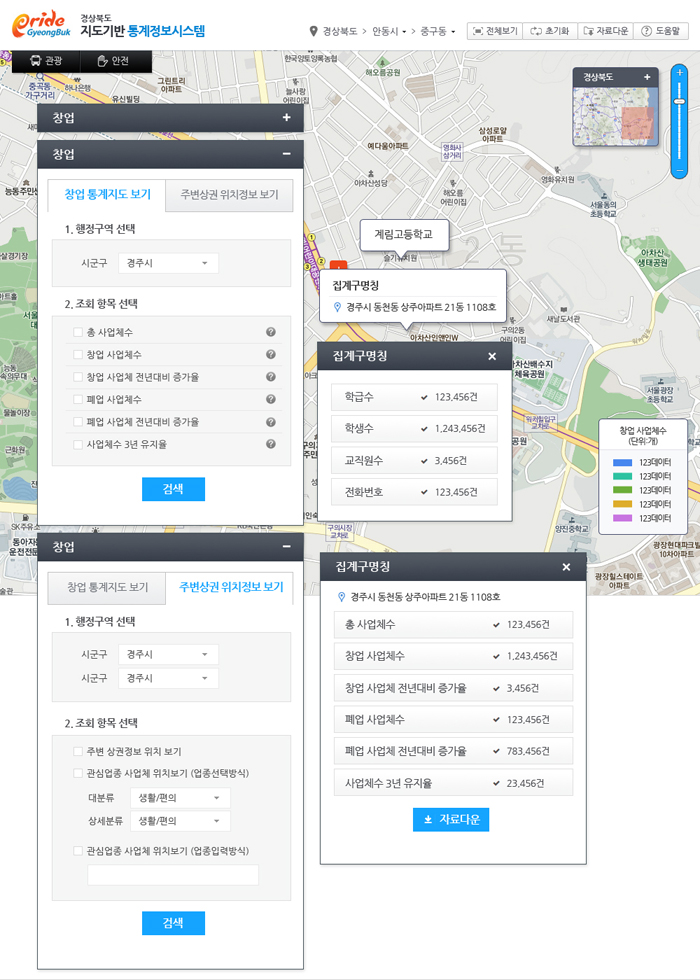This screenshot has height=980, width=700.
Task: Check the 창업 사업체수 checkbox
Action: 78,355
